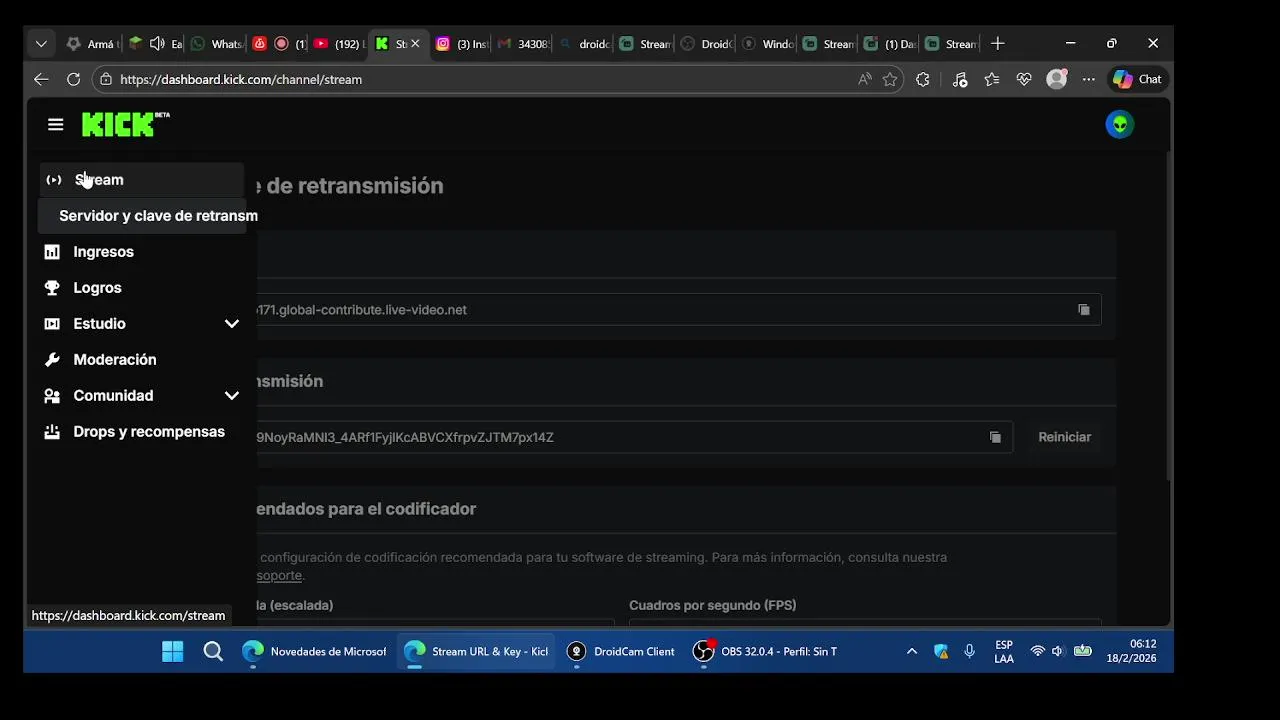Copy the stream key with its copy icon
Screen dimensions: 1280x720
tap(995, 437)
